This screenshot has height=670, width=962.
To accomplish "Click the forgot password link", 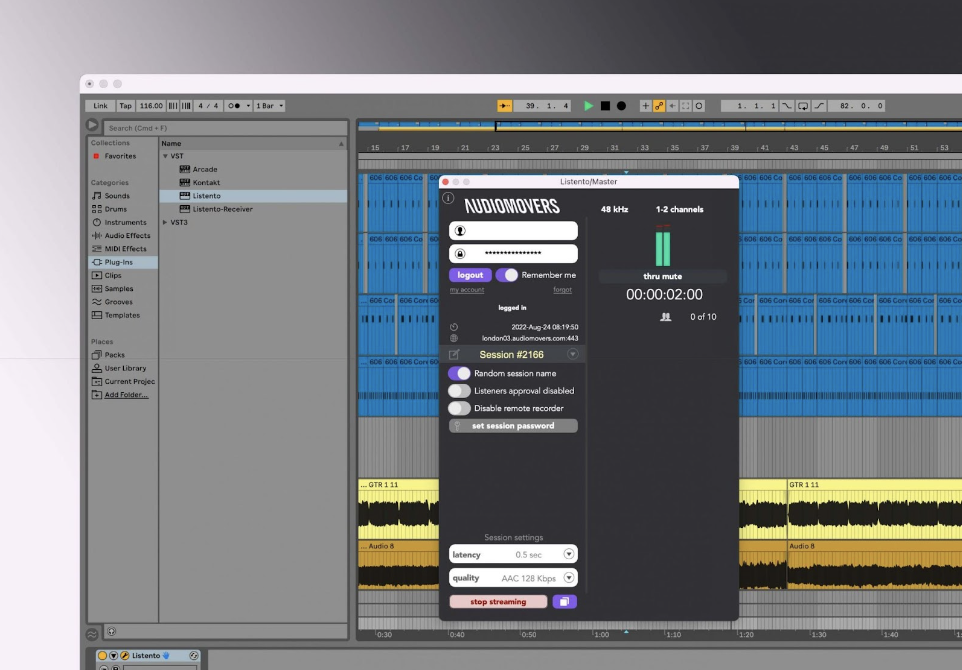I will pos(563,290).
